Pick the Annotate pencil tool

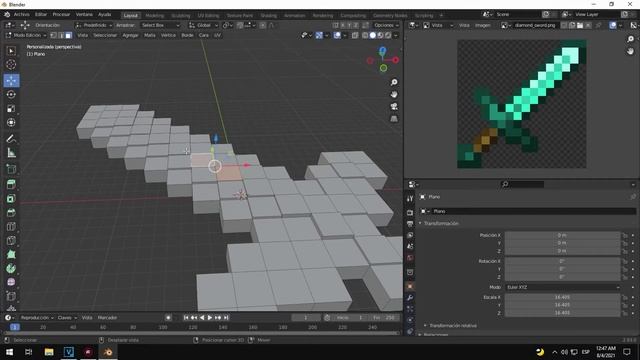coord(11,139)
